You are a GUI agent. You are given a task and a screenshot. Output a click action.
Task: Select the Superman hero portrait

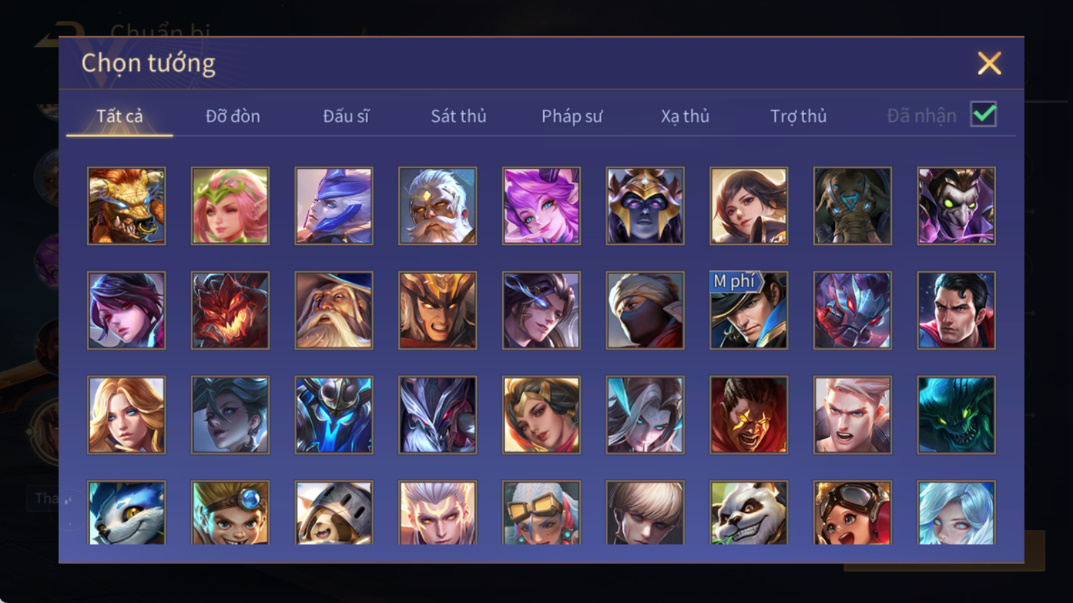(x=956, y=310)
